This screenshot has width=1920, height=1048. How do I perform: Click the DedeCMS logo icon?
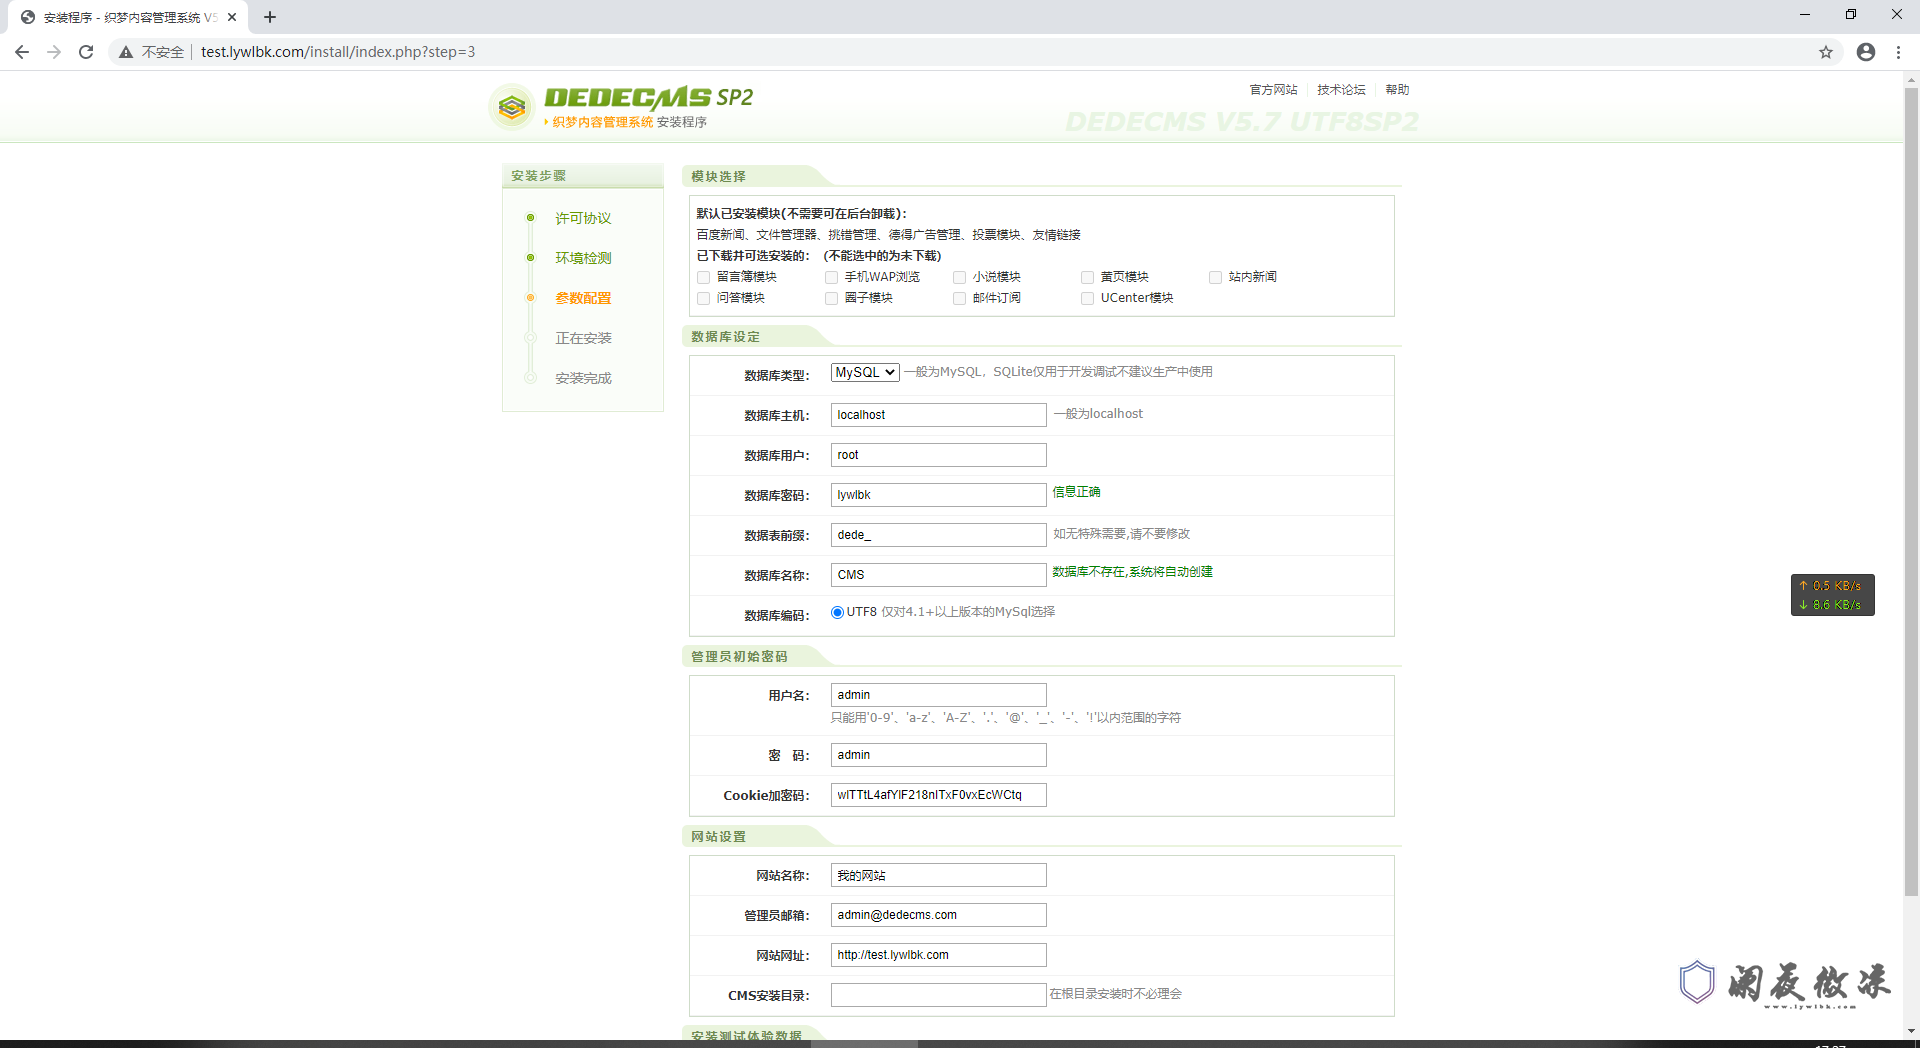point(512,106)
